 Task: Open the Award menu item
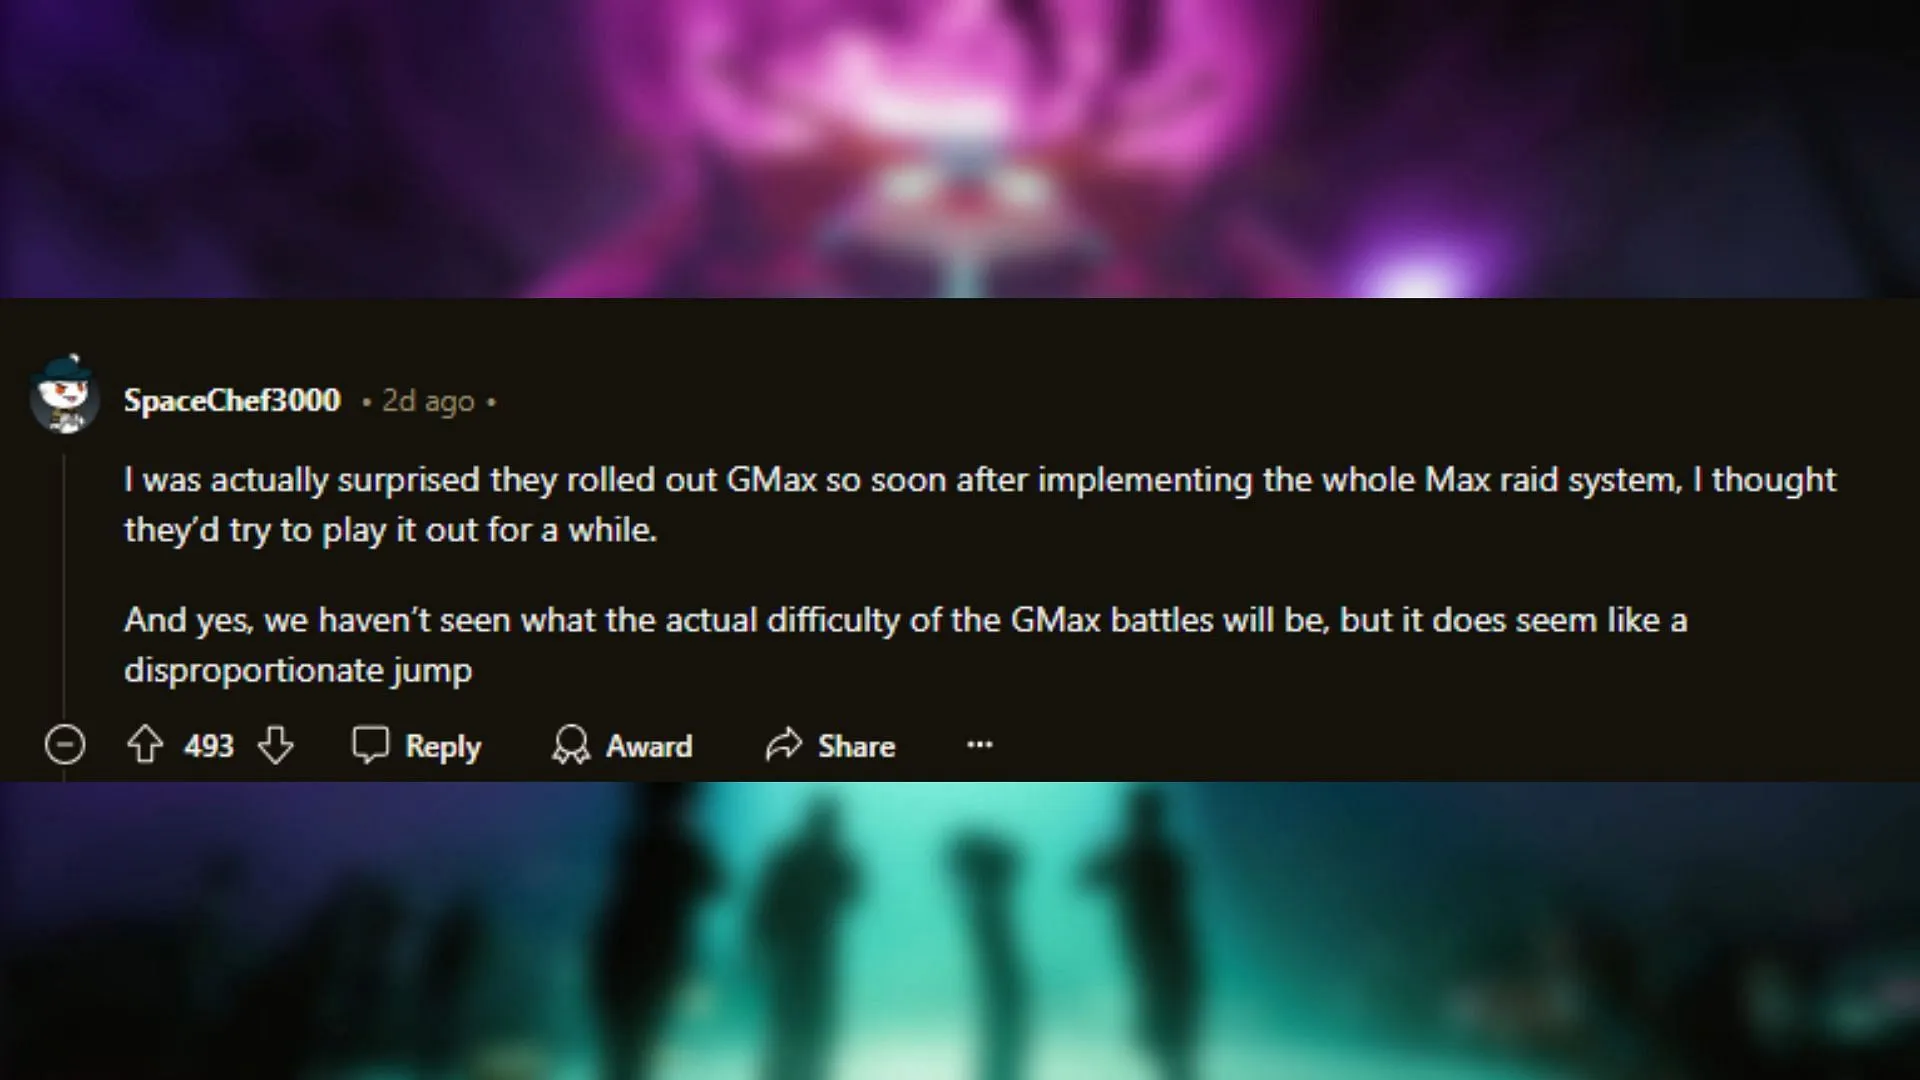[x=621, y=745]
